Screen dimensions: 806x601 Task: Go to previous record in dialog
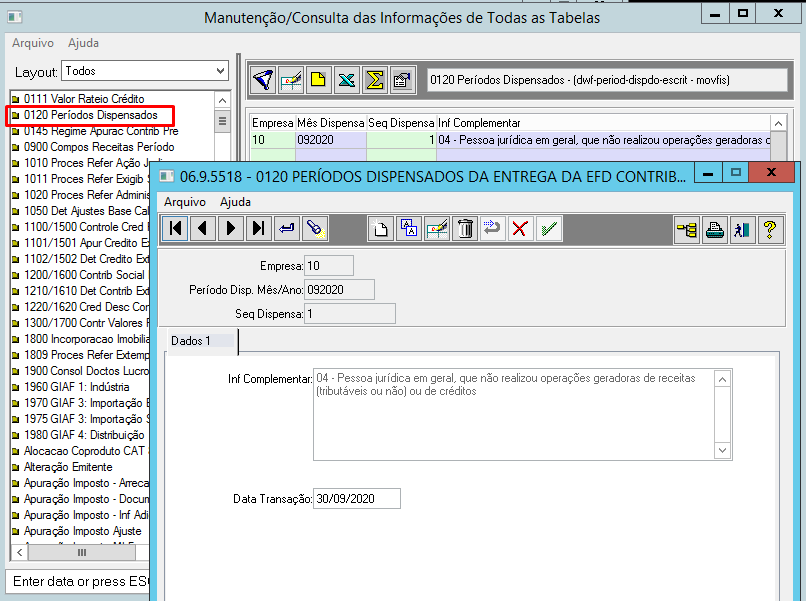203,228
